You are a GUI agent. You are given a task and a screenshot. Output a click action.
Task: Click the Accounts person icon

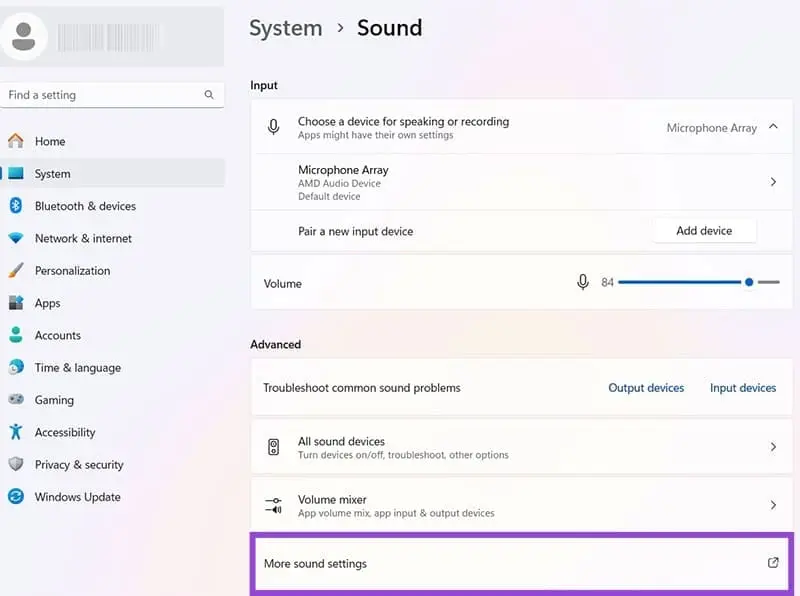(x=16, y=335)
